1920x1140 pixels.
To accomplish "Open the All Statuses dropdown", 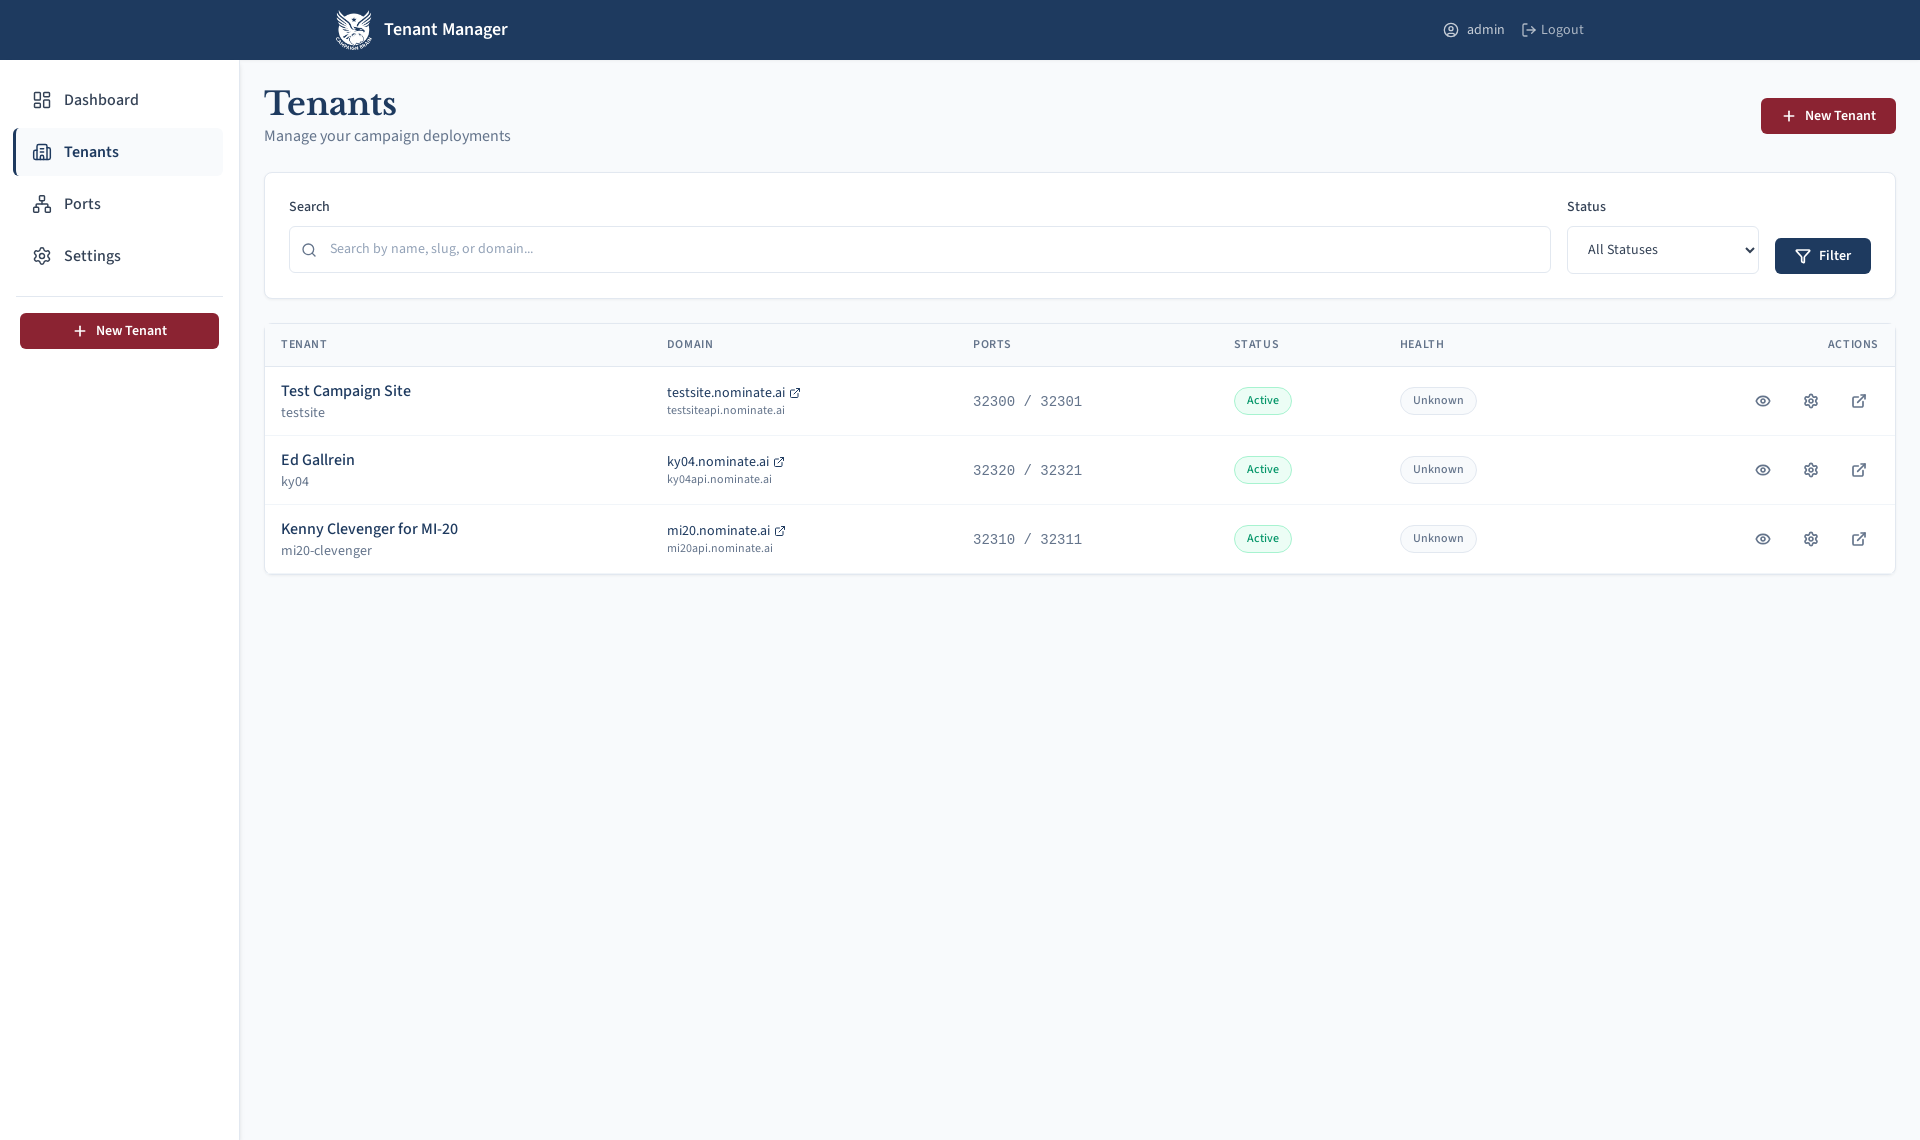I will tap(1662, 250).
